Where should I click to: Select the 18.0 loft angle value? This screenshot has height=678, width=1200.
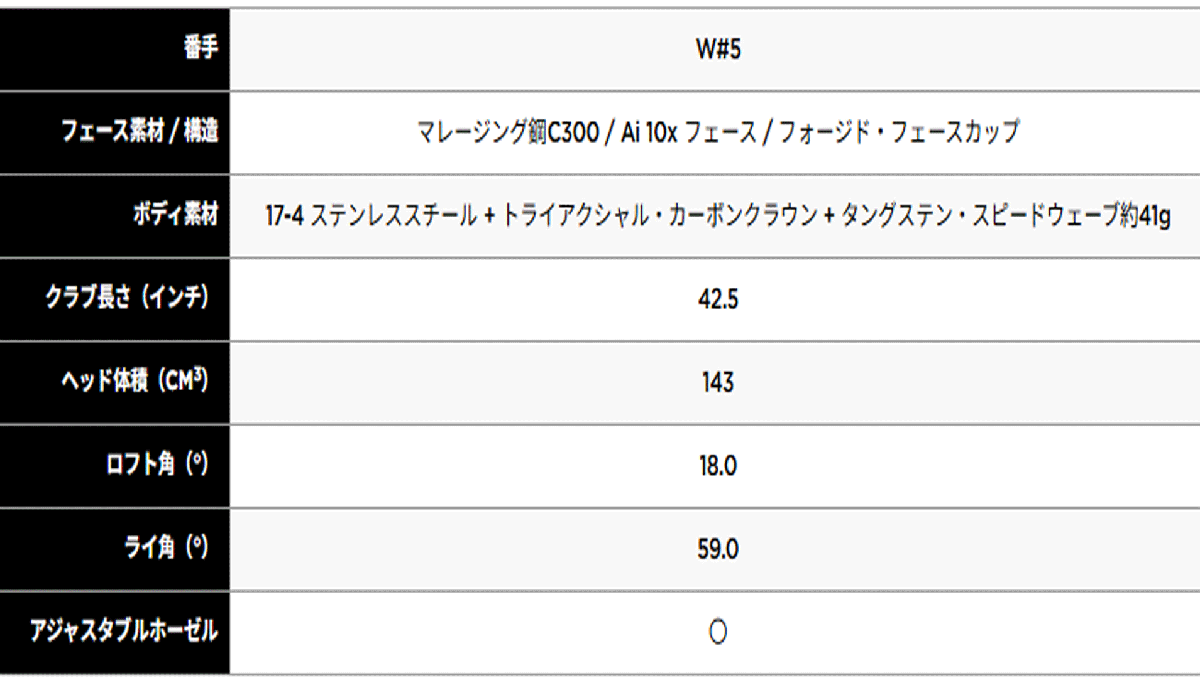tap(717, 466)
